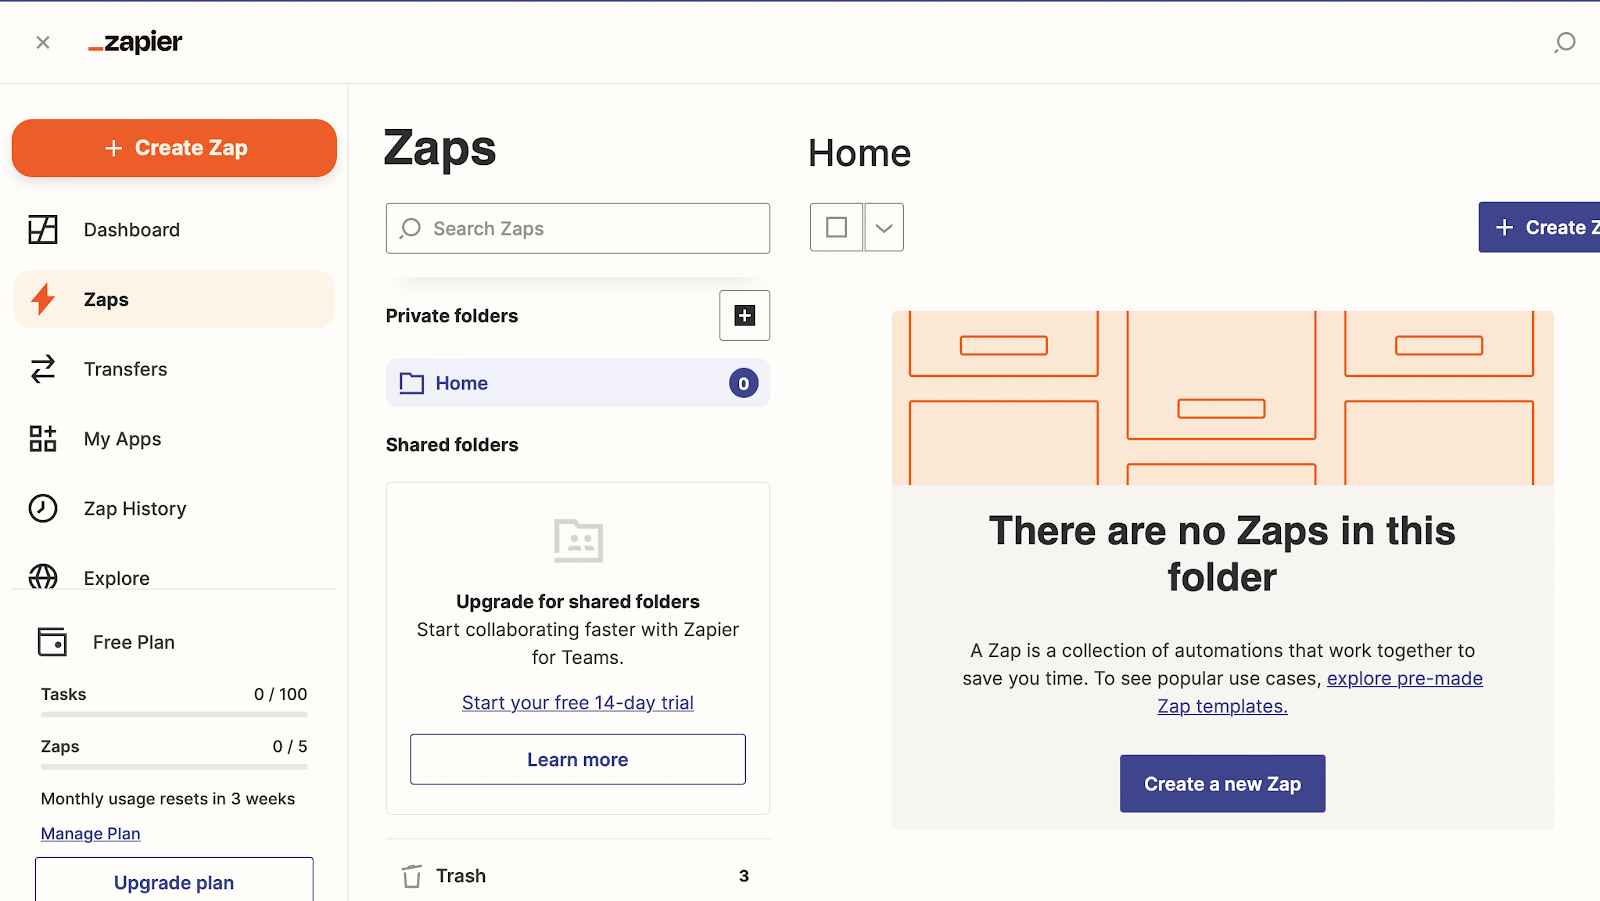This screenshot has width=1600, height=901.
Task: Select the Home folder row
Action: click(578, 383)
